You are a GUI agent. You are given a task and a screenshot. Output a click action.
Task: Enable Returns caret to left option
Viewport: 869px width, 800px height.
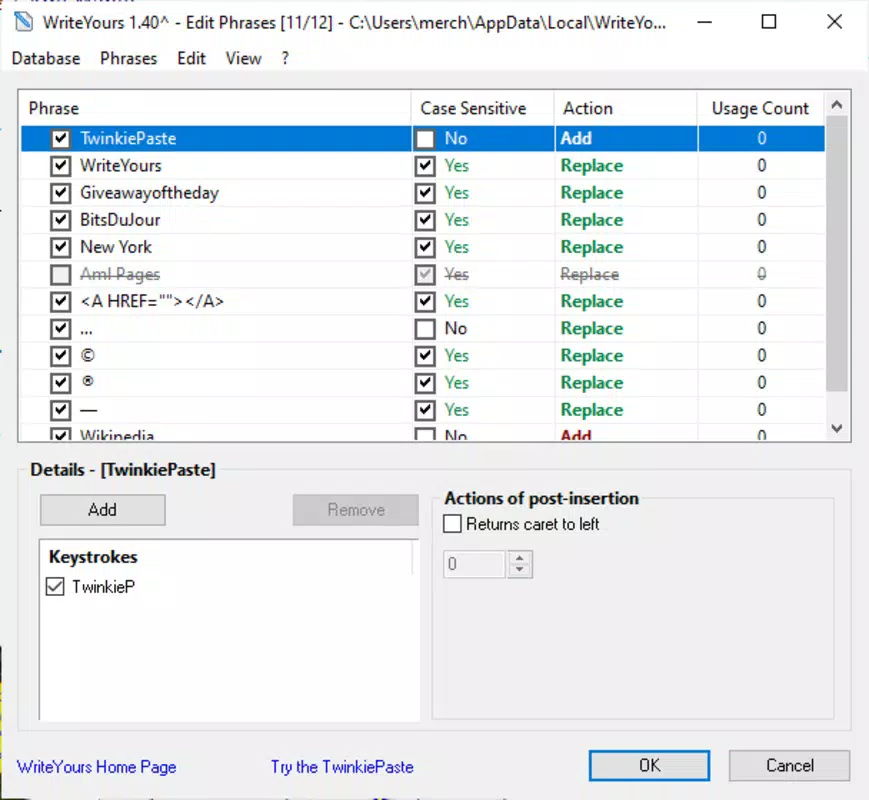[x=452, y=524]
